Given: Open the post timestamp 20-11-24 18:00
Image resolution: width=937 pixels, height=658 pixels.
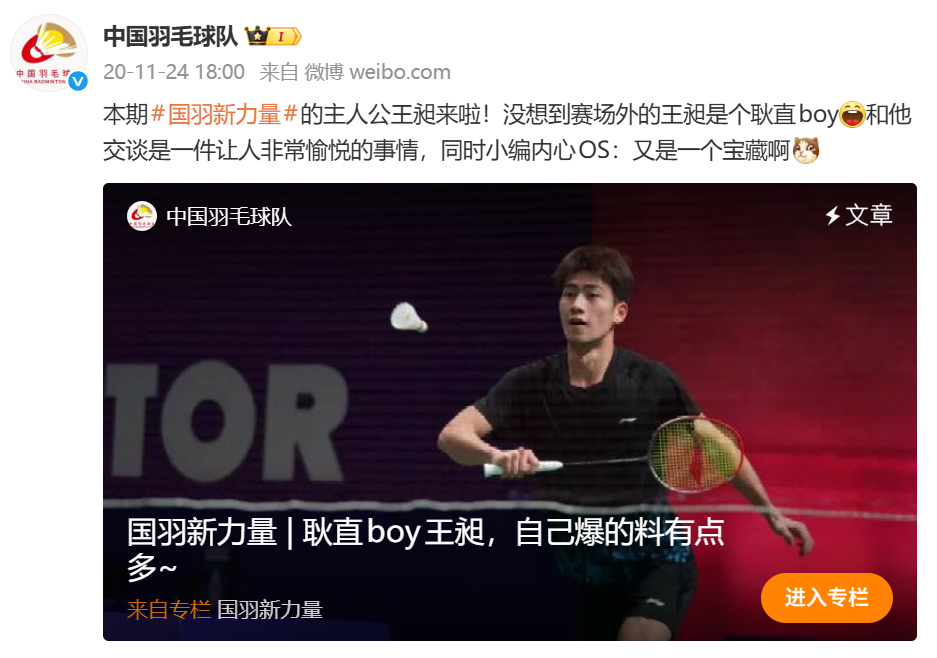Looking at the screenshot, I should [x=174, y=72].
